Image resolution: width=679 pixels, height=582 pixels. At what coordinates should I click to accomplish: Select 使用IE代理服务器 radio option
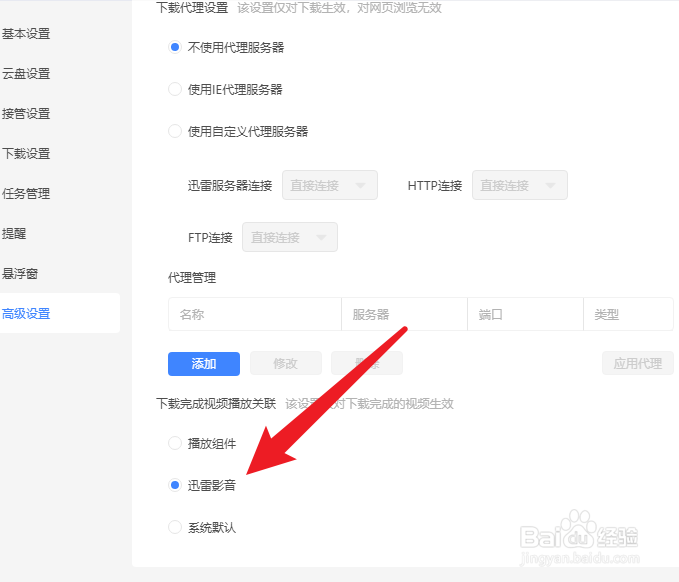(x=175, y=89)
